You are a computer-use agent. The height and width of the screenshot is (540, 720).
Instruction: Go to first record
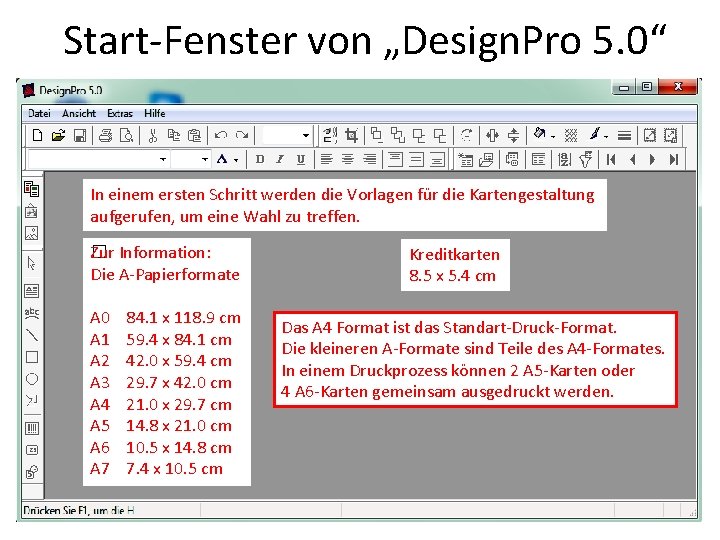[611, 159]
